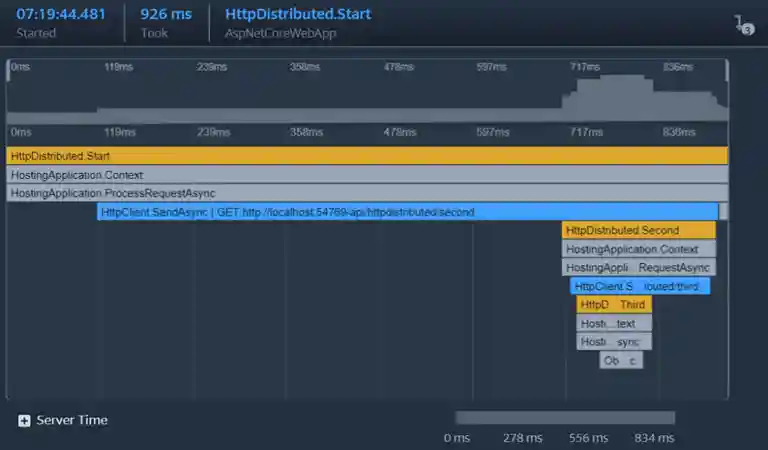Select the top HostingApplication.Context span bar
The image size is (768, 450).
[x=367, y=175]
